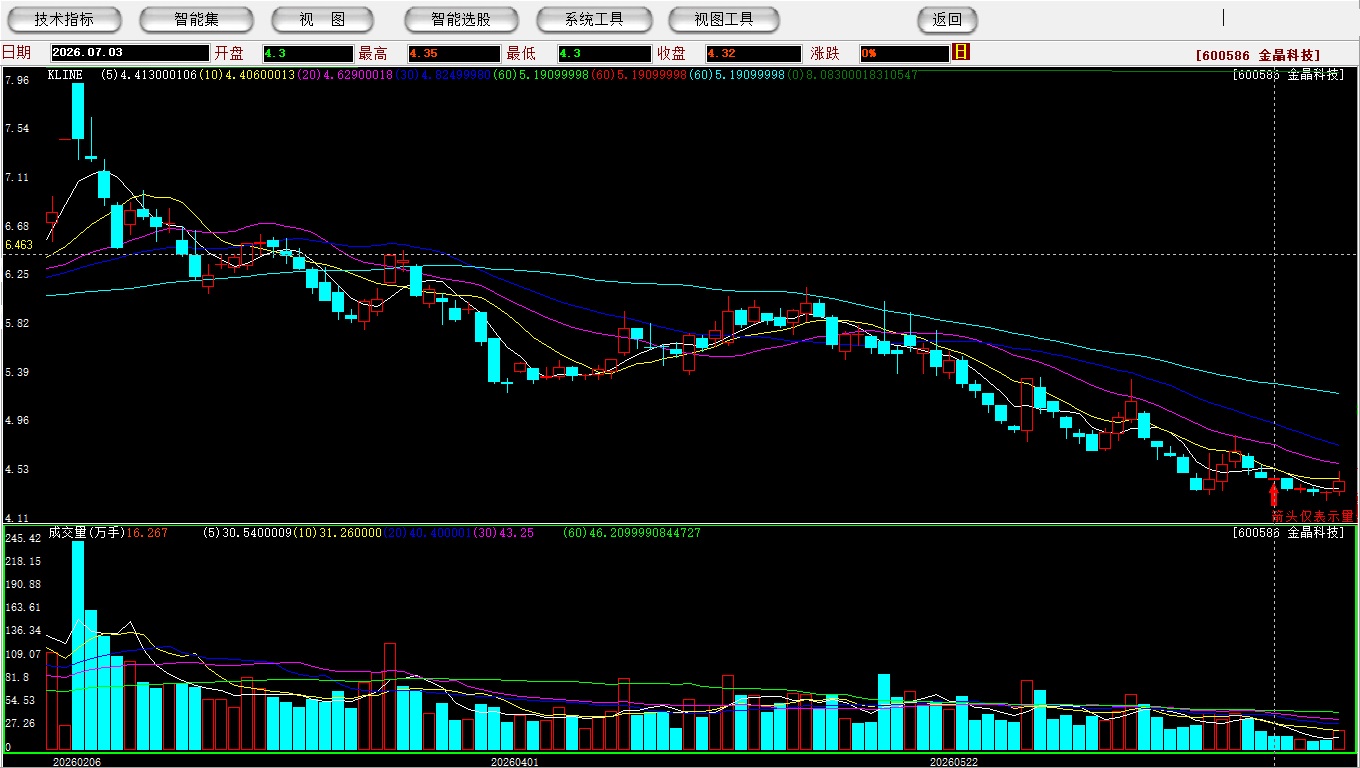The height and width of the screenshot is (768, 1360).
Task: Click the KLINE indicator label
Action: (65, 75)
